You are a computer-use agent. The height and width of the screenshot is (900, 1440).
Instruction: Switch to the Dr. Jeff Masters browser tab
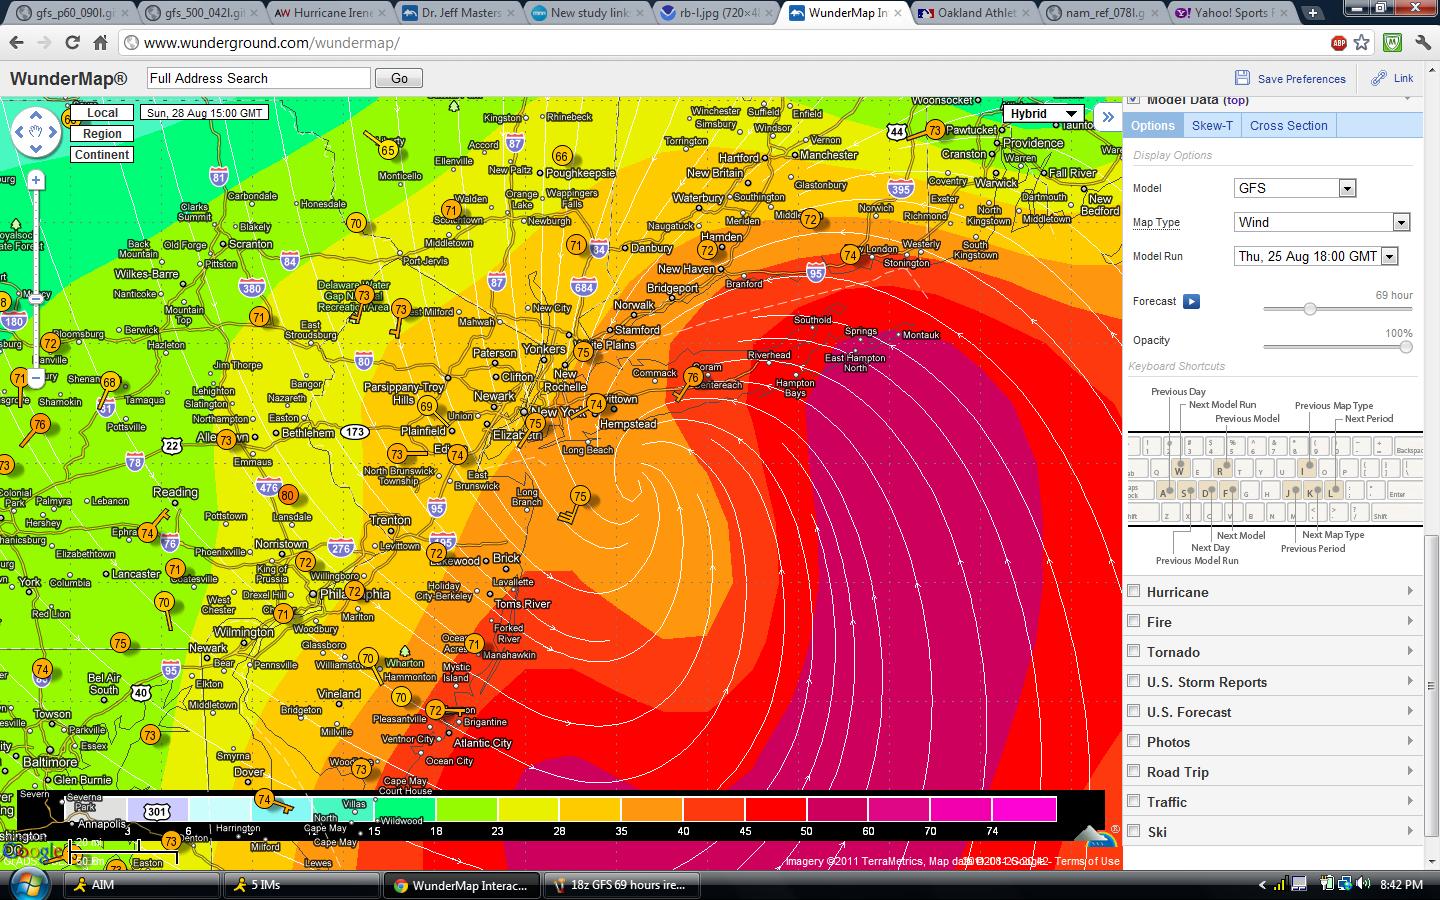click(459, 13)
